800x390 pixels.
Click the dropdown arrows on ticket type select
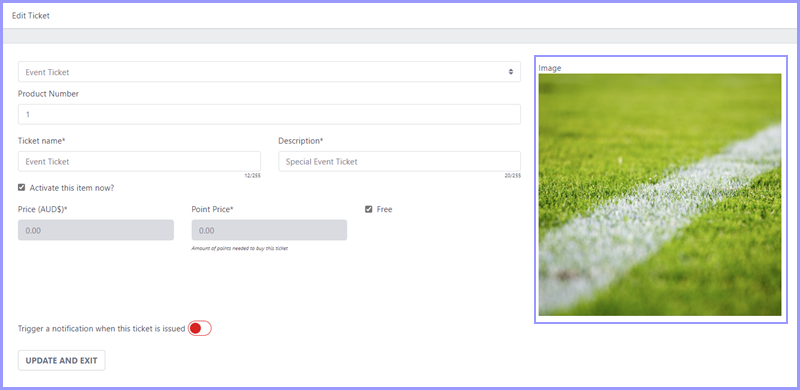point(510,72)
